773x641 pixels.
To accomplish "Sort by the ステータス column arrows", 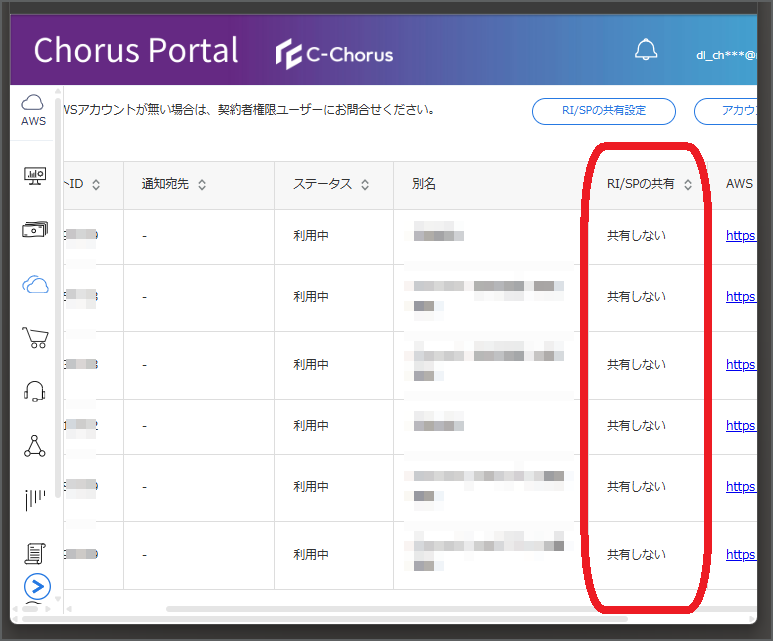I will click(x=365, y=185).
